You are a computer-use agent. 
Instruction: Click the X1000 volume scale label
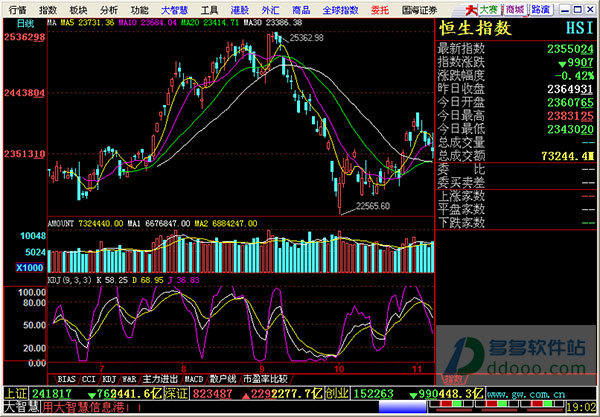(29, 267)
